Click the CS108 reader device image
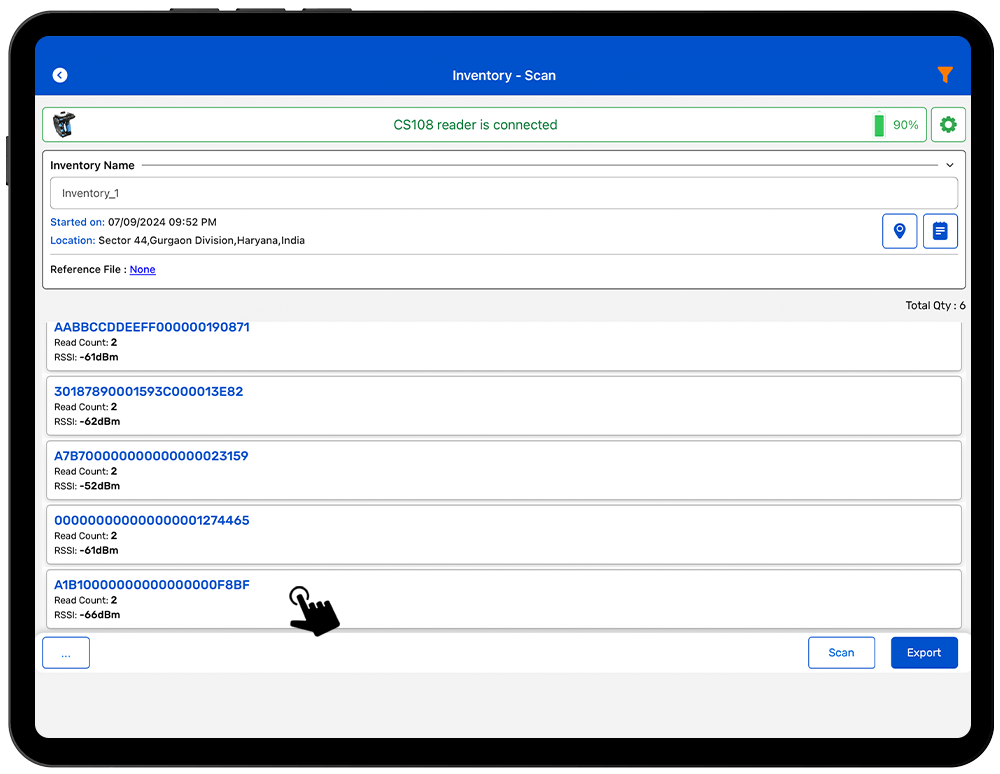The width and height of the screenshot is (1000, 774). (64, 125)
